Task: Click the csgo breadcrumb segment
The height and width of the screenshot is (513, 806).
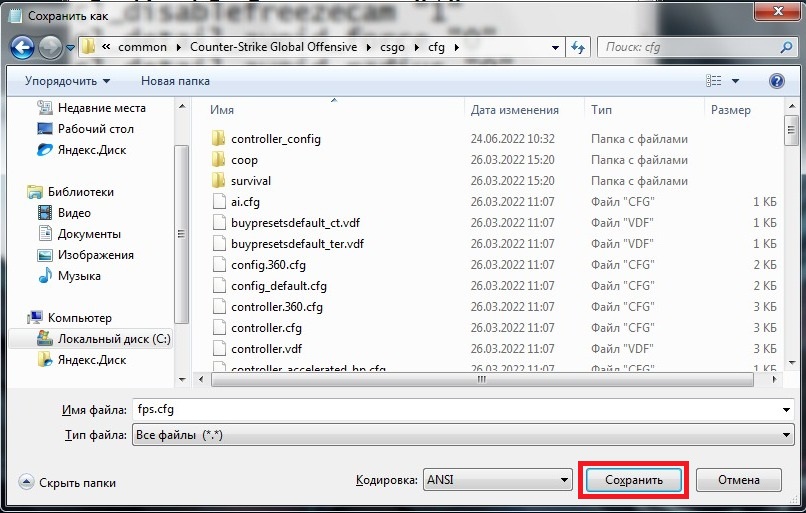Action: pos(392,47)
